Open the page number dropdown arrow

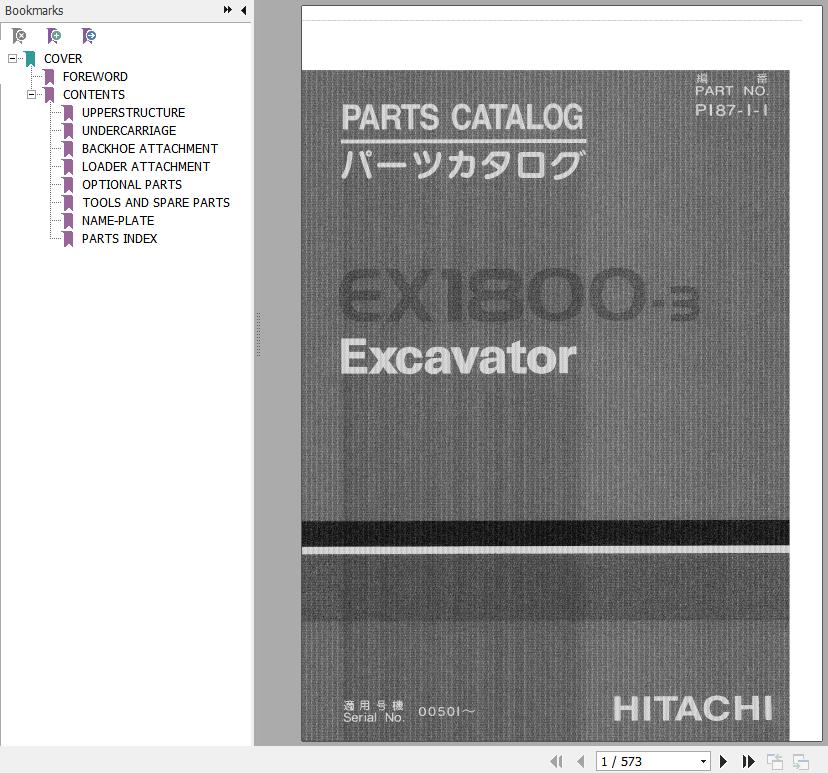[x=703, y=761]
